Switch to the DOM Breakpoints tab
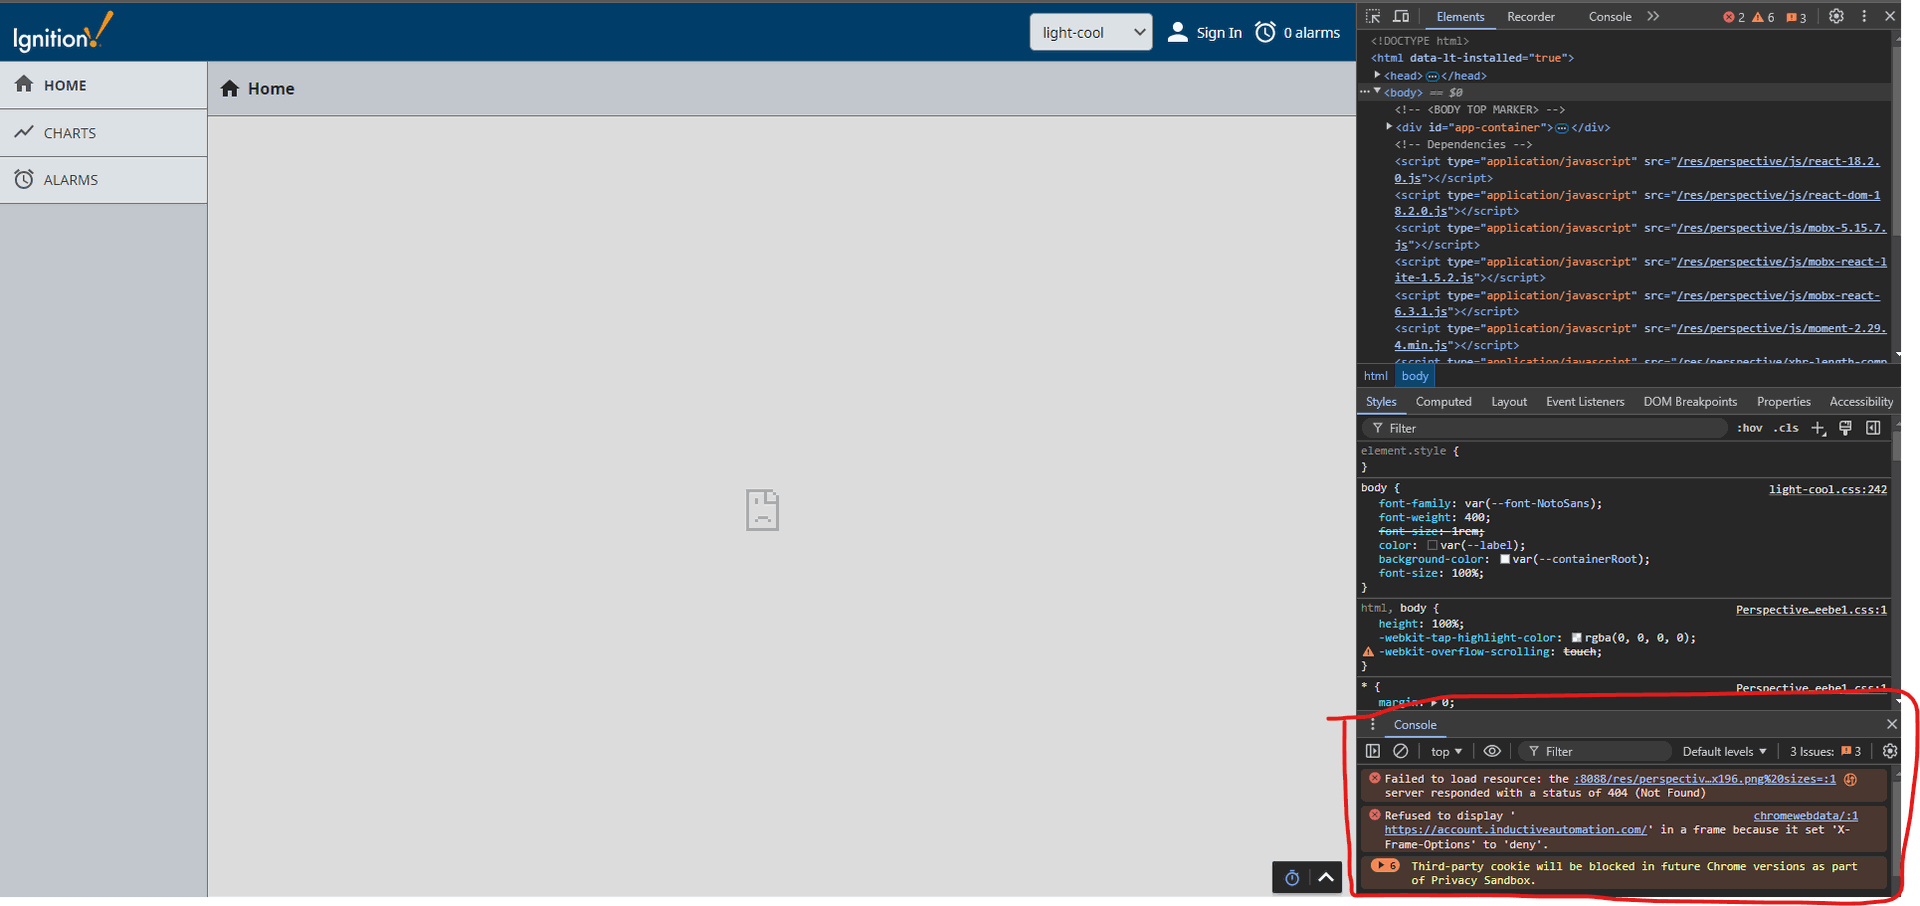Screen dimensions: 1920x906 (1690, 402)
